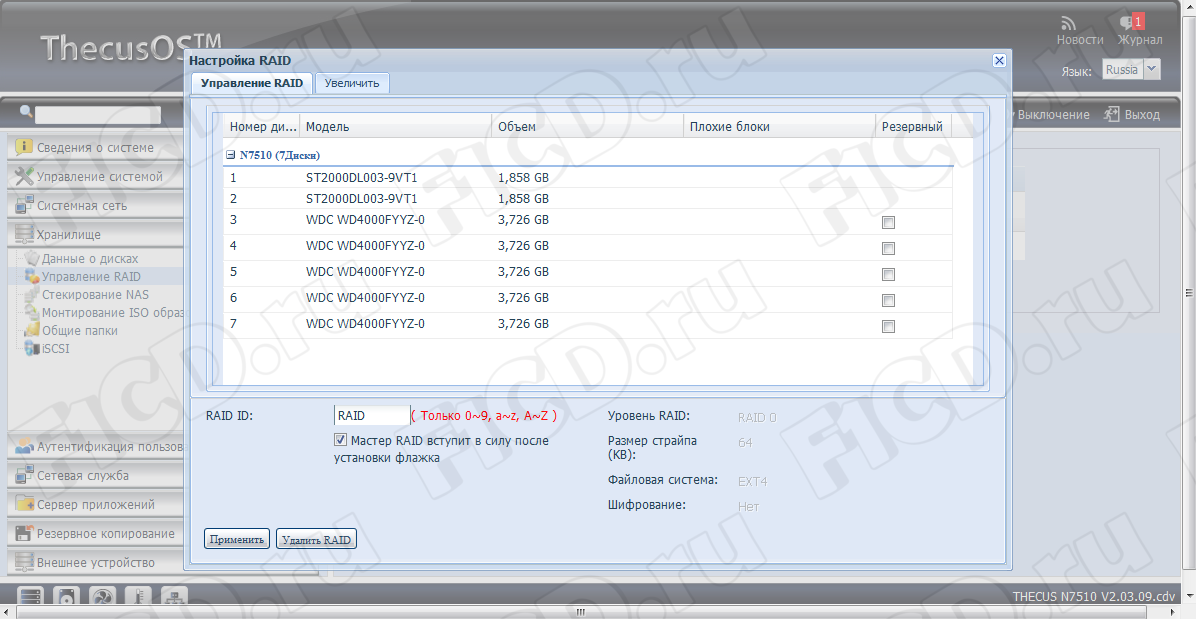The image size is (1196, 619).
Task: Open Стекирование NAS tree item
Action: [95, 294]
